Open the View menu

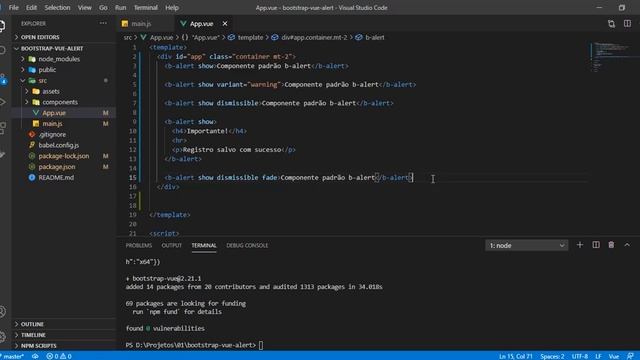pos(84,7)
